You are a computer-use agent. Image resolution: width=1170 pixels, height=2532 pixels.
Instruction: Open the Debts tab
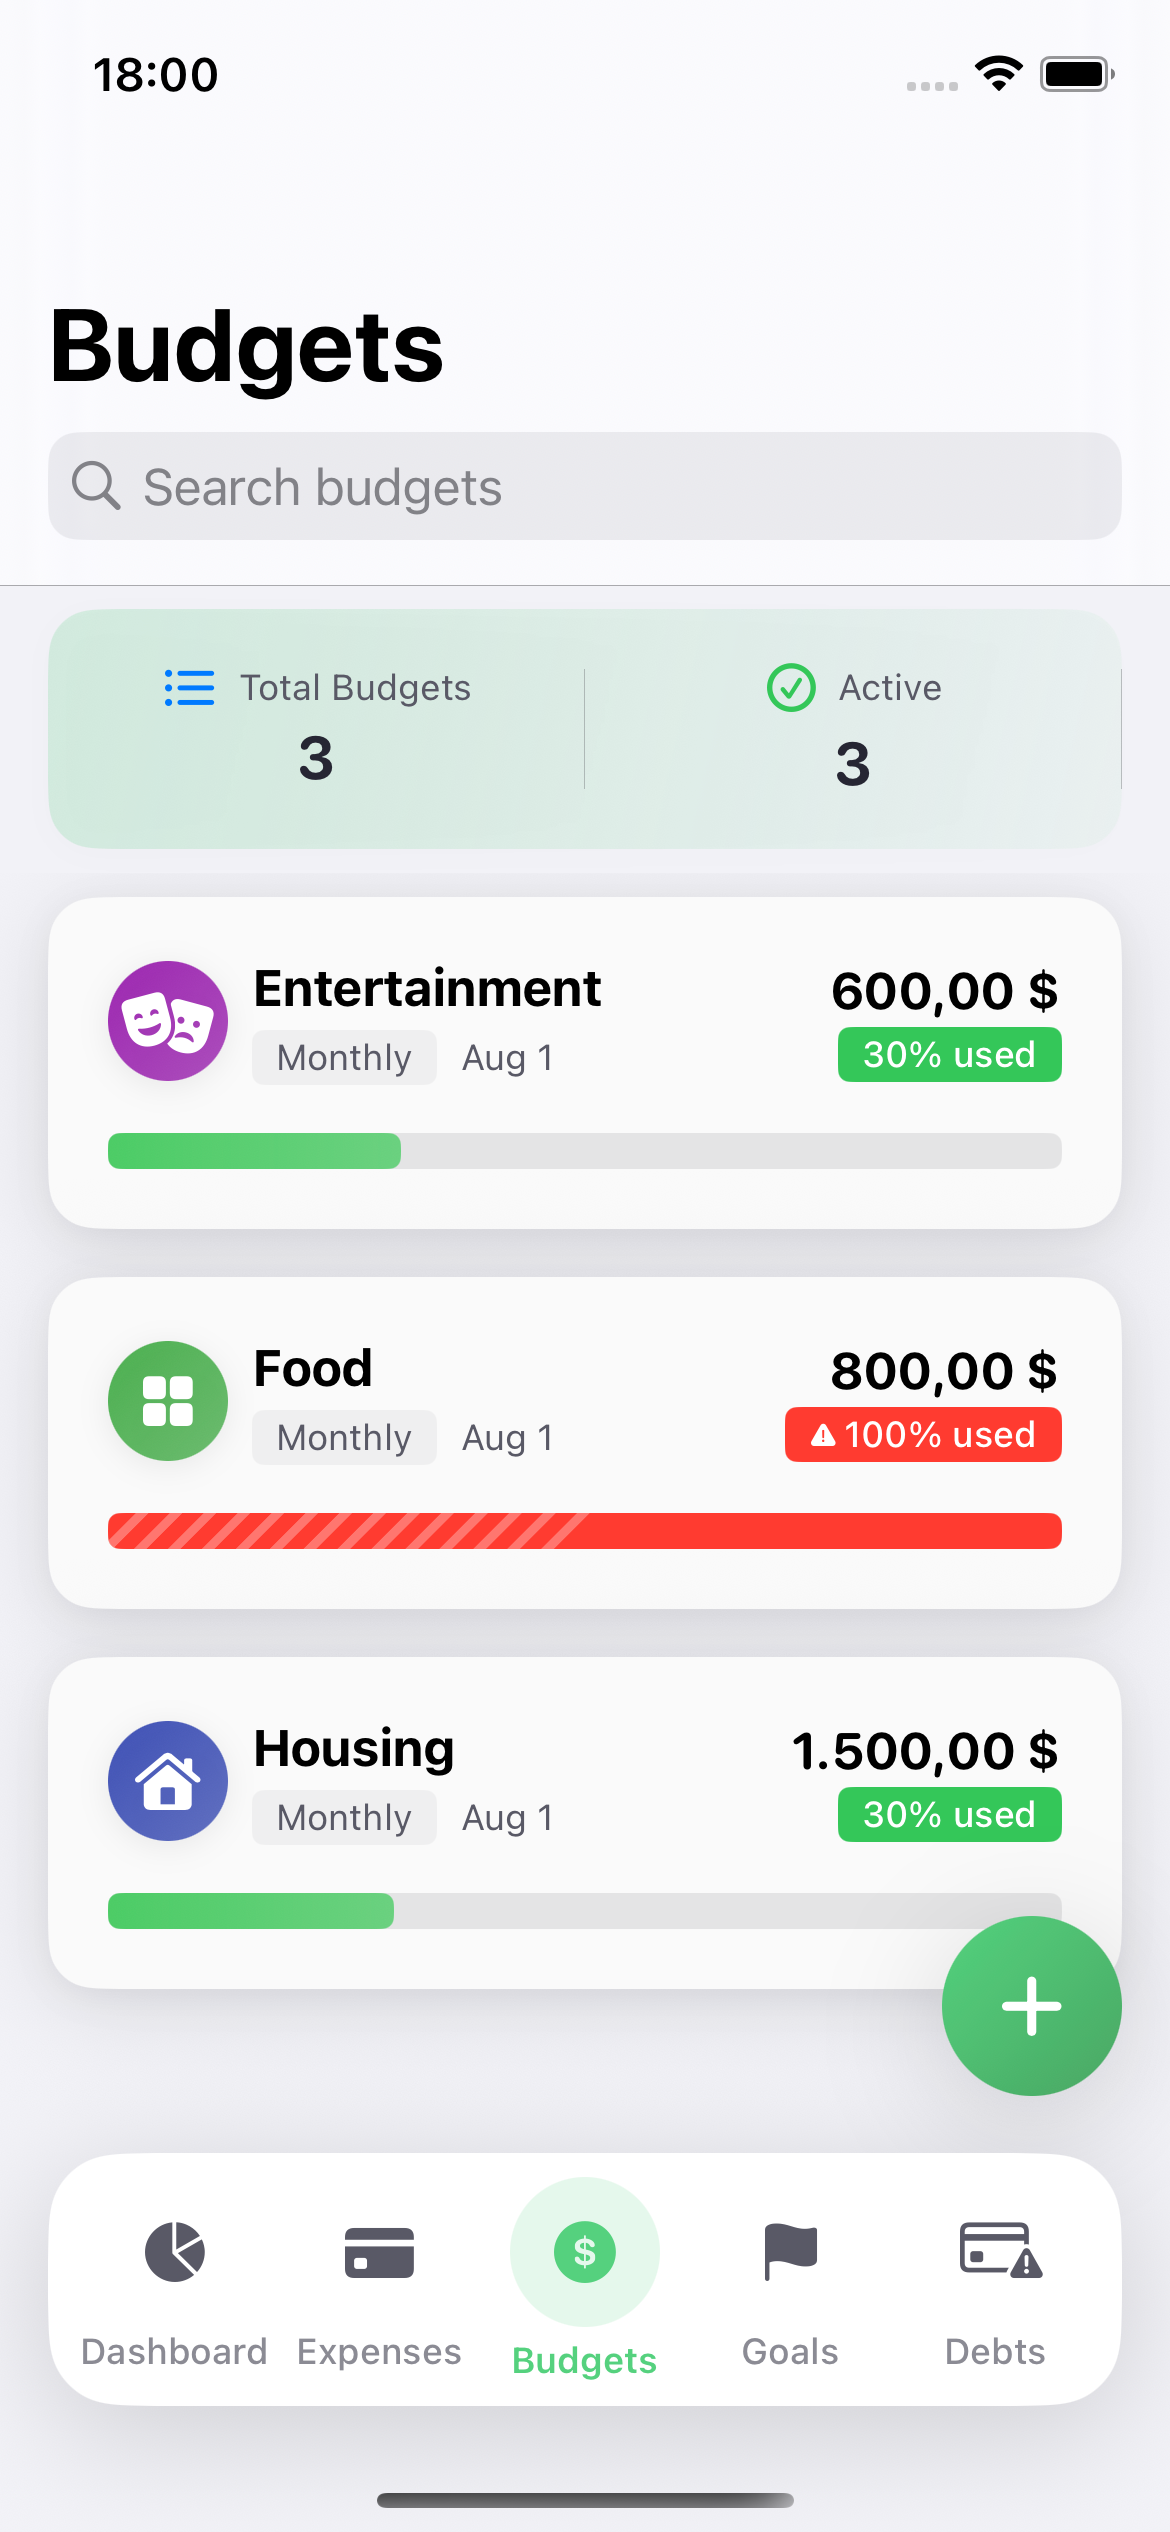[996, 2290]
